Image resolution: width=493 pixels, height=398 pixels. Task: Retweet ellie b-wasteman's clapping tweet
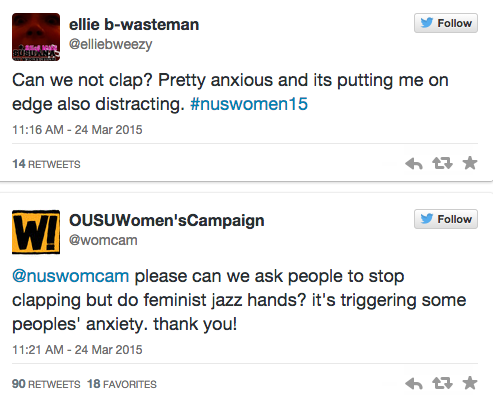coord(442,163)
